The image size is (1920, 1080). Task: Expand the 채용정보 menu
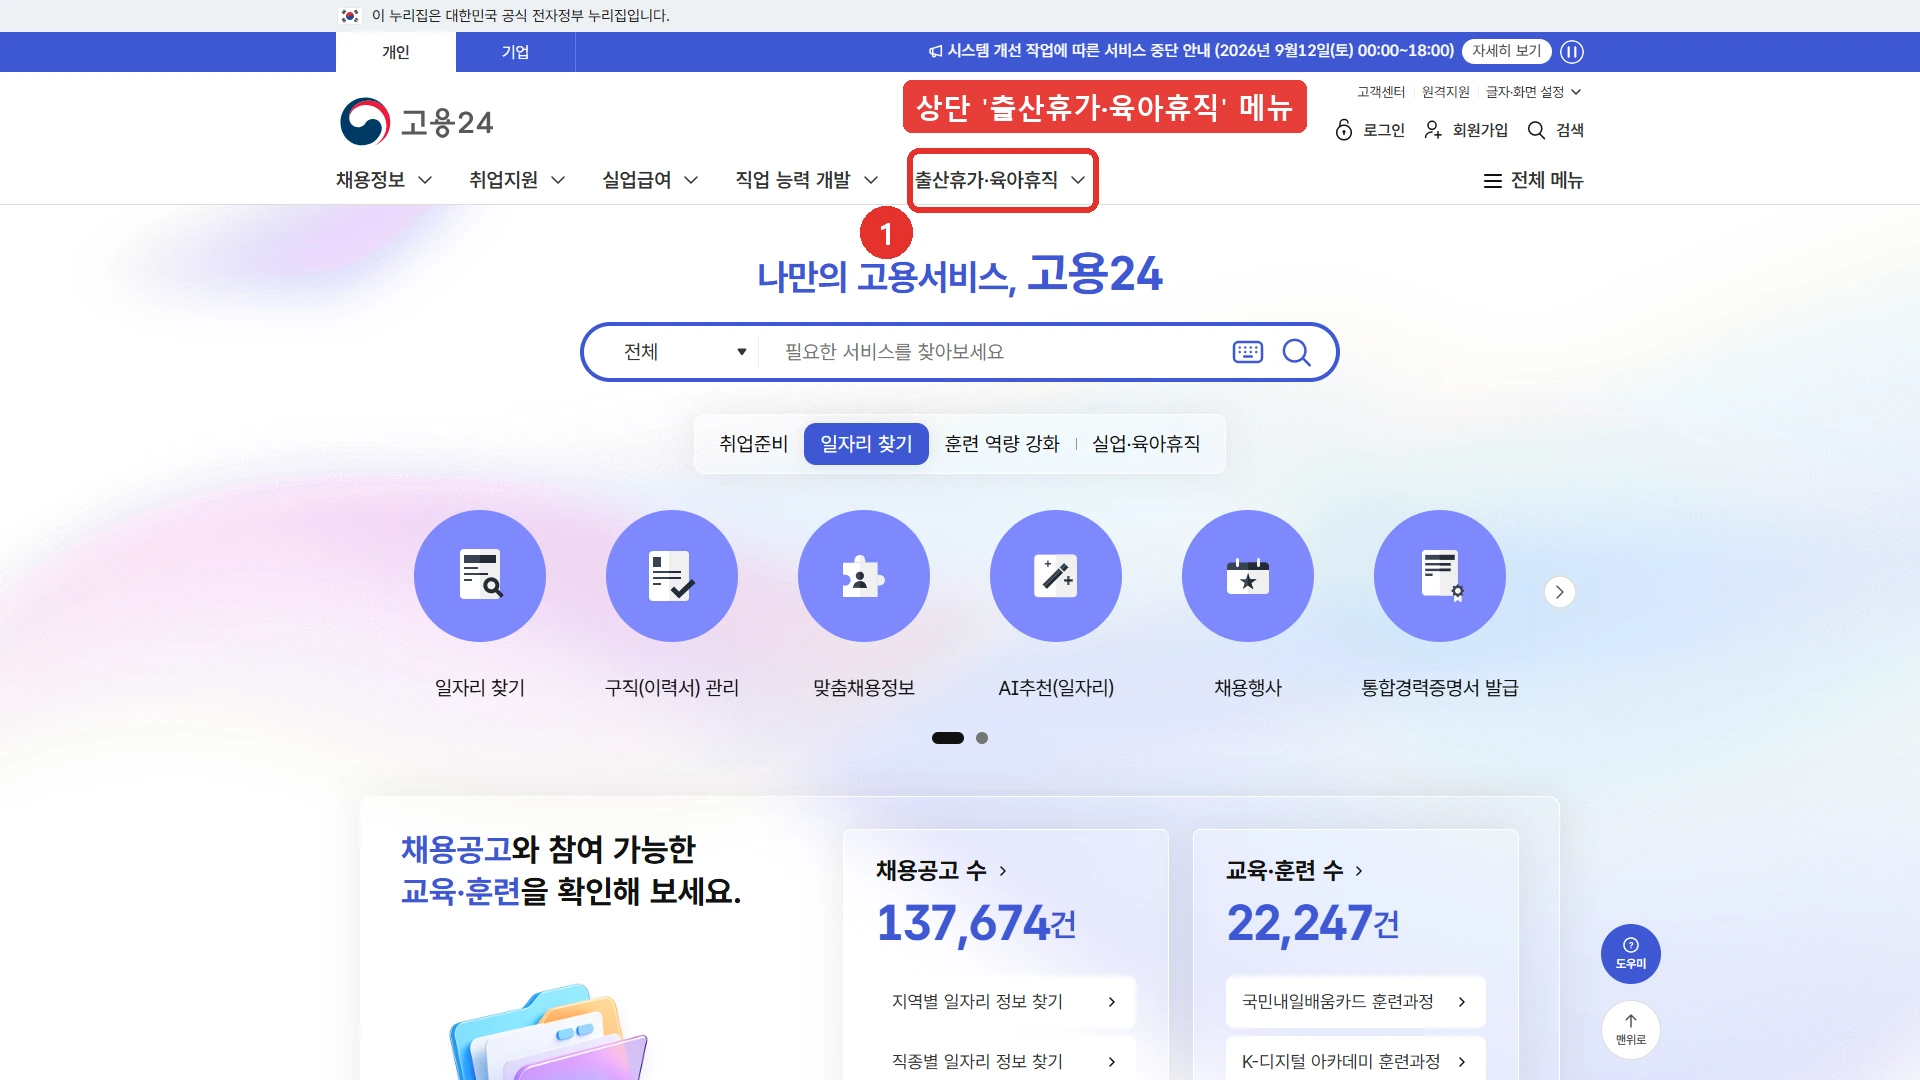click(384, 180)
